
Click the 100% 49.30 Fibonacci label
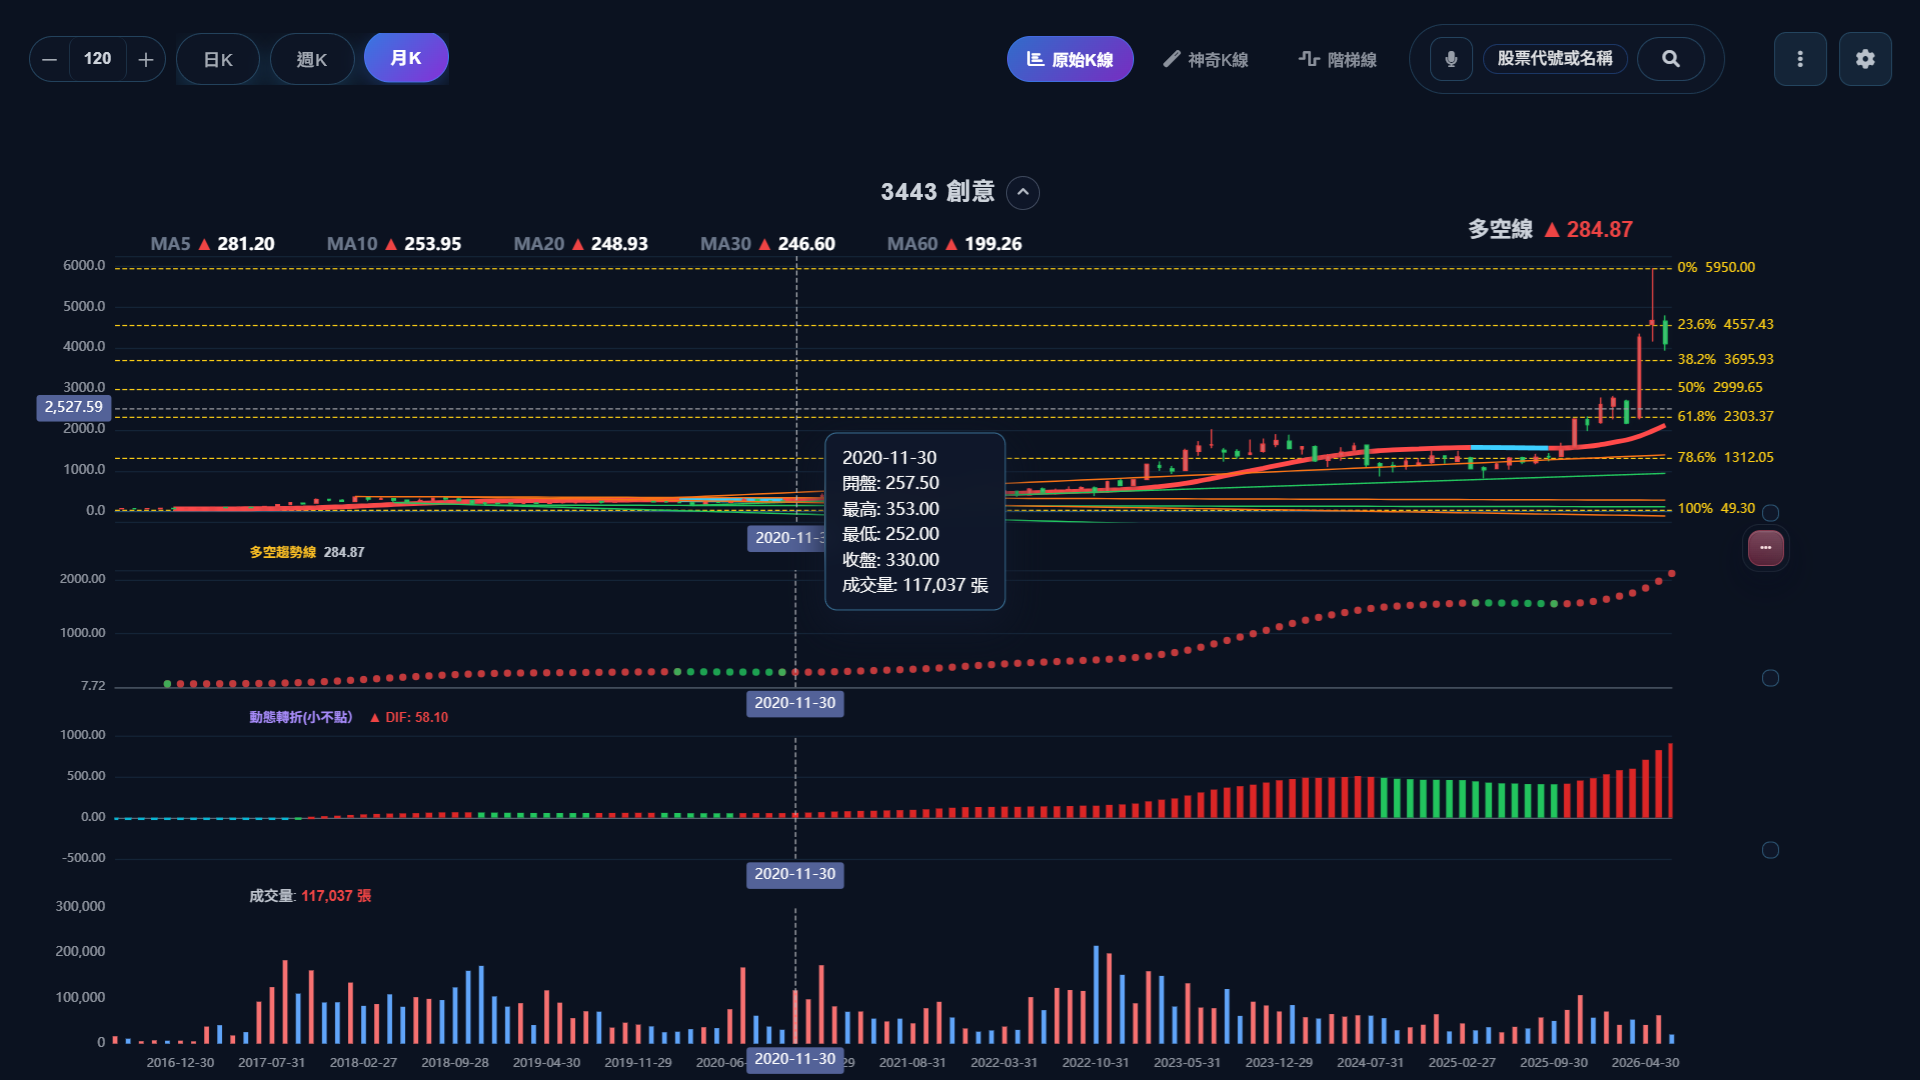1716,508
